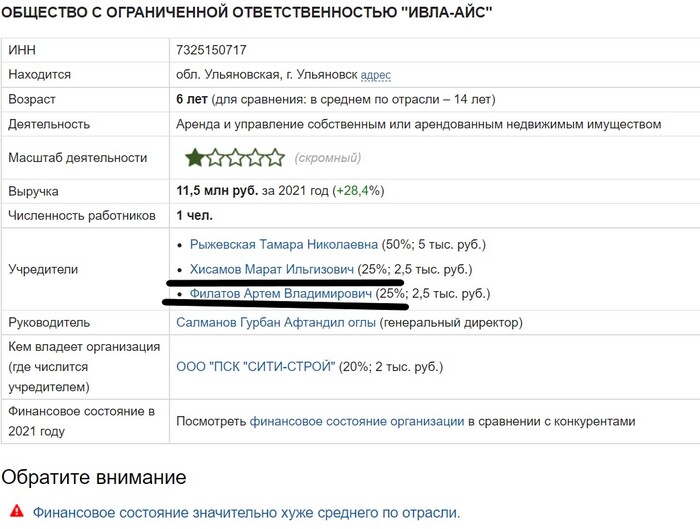This screenshot has width=700, height=529.
Task: Open ООО "ПСК "СИТИ-СТРОЙ" company link
Action: 256,367
